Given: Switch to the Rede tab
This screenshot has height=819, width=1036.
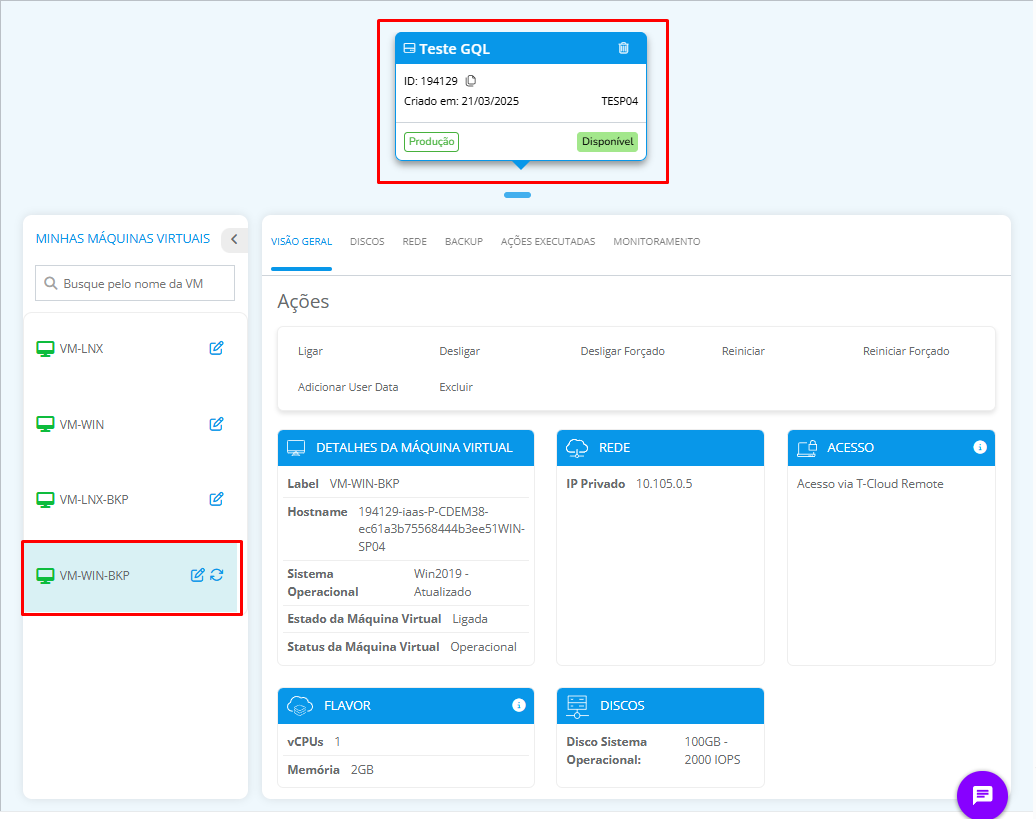Looking at the screenshot, I should pyautogui.click(x=414, y=242).
